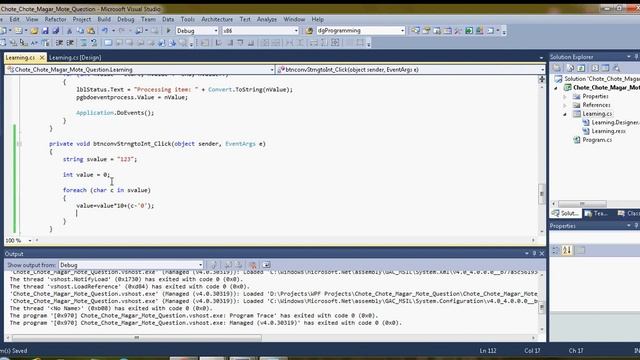Open the Architecture menu

pos(217,19)
